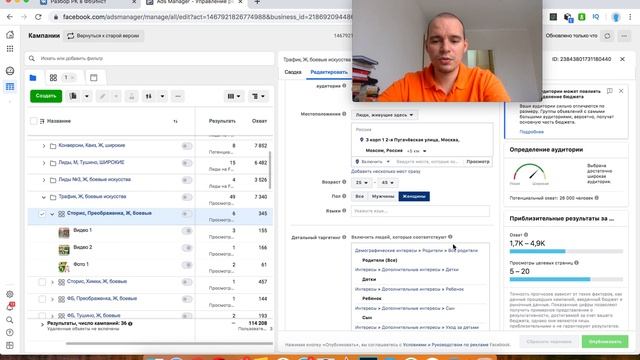Screen dimensions: 640x360
Task: Tick the checkbox for Сторис, Химки row
Action: click(42, 282)
